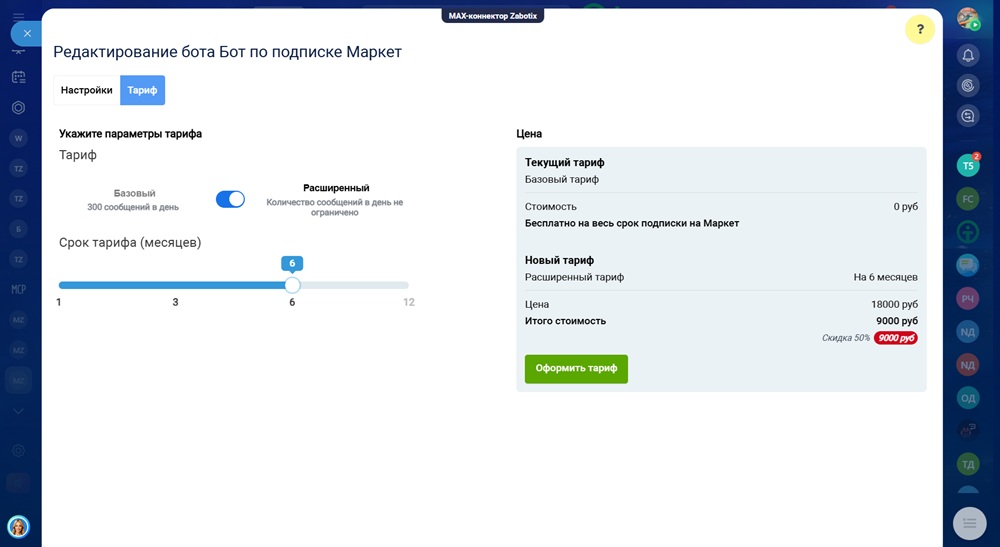Open the help question mark button
Viewport: 1000px width, 547px height.
click(x=920, y=29)
